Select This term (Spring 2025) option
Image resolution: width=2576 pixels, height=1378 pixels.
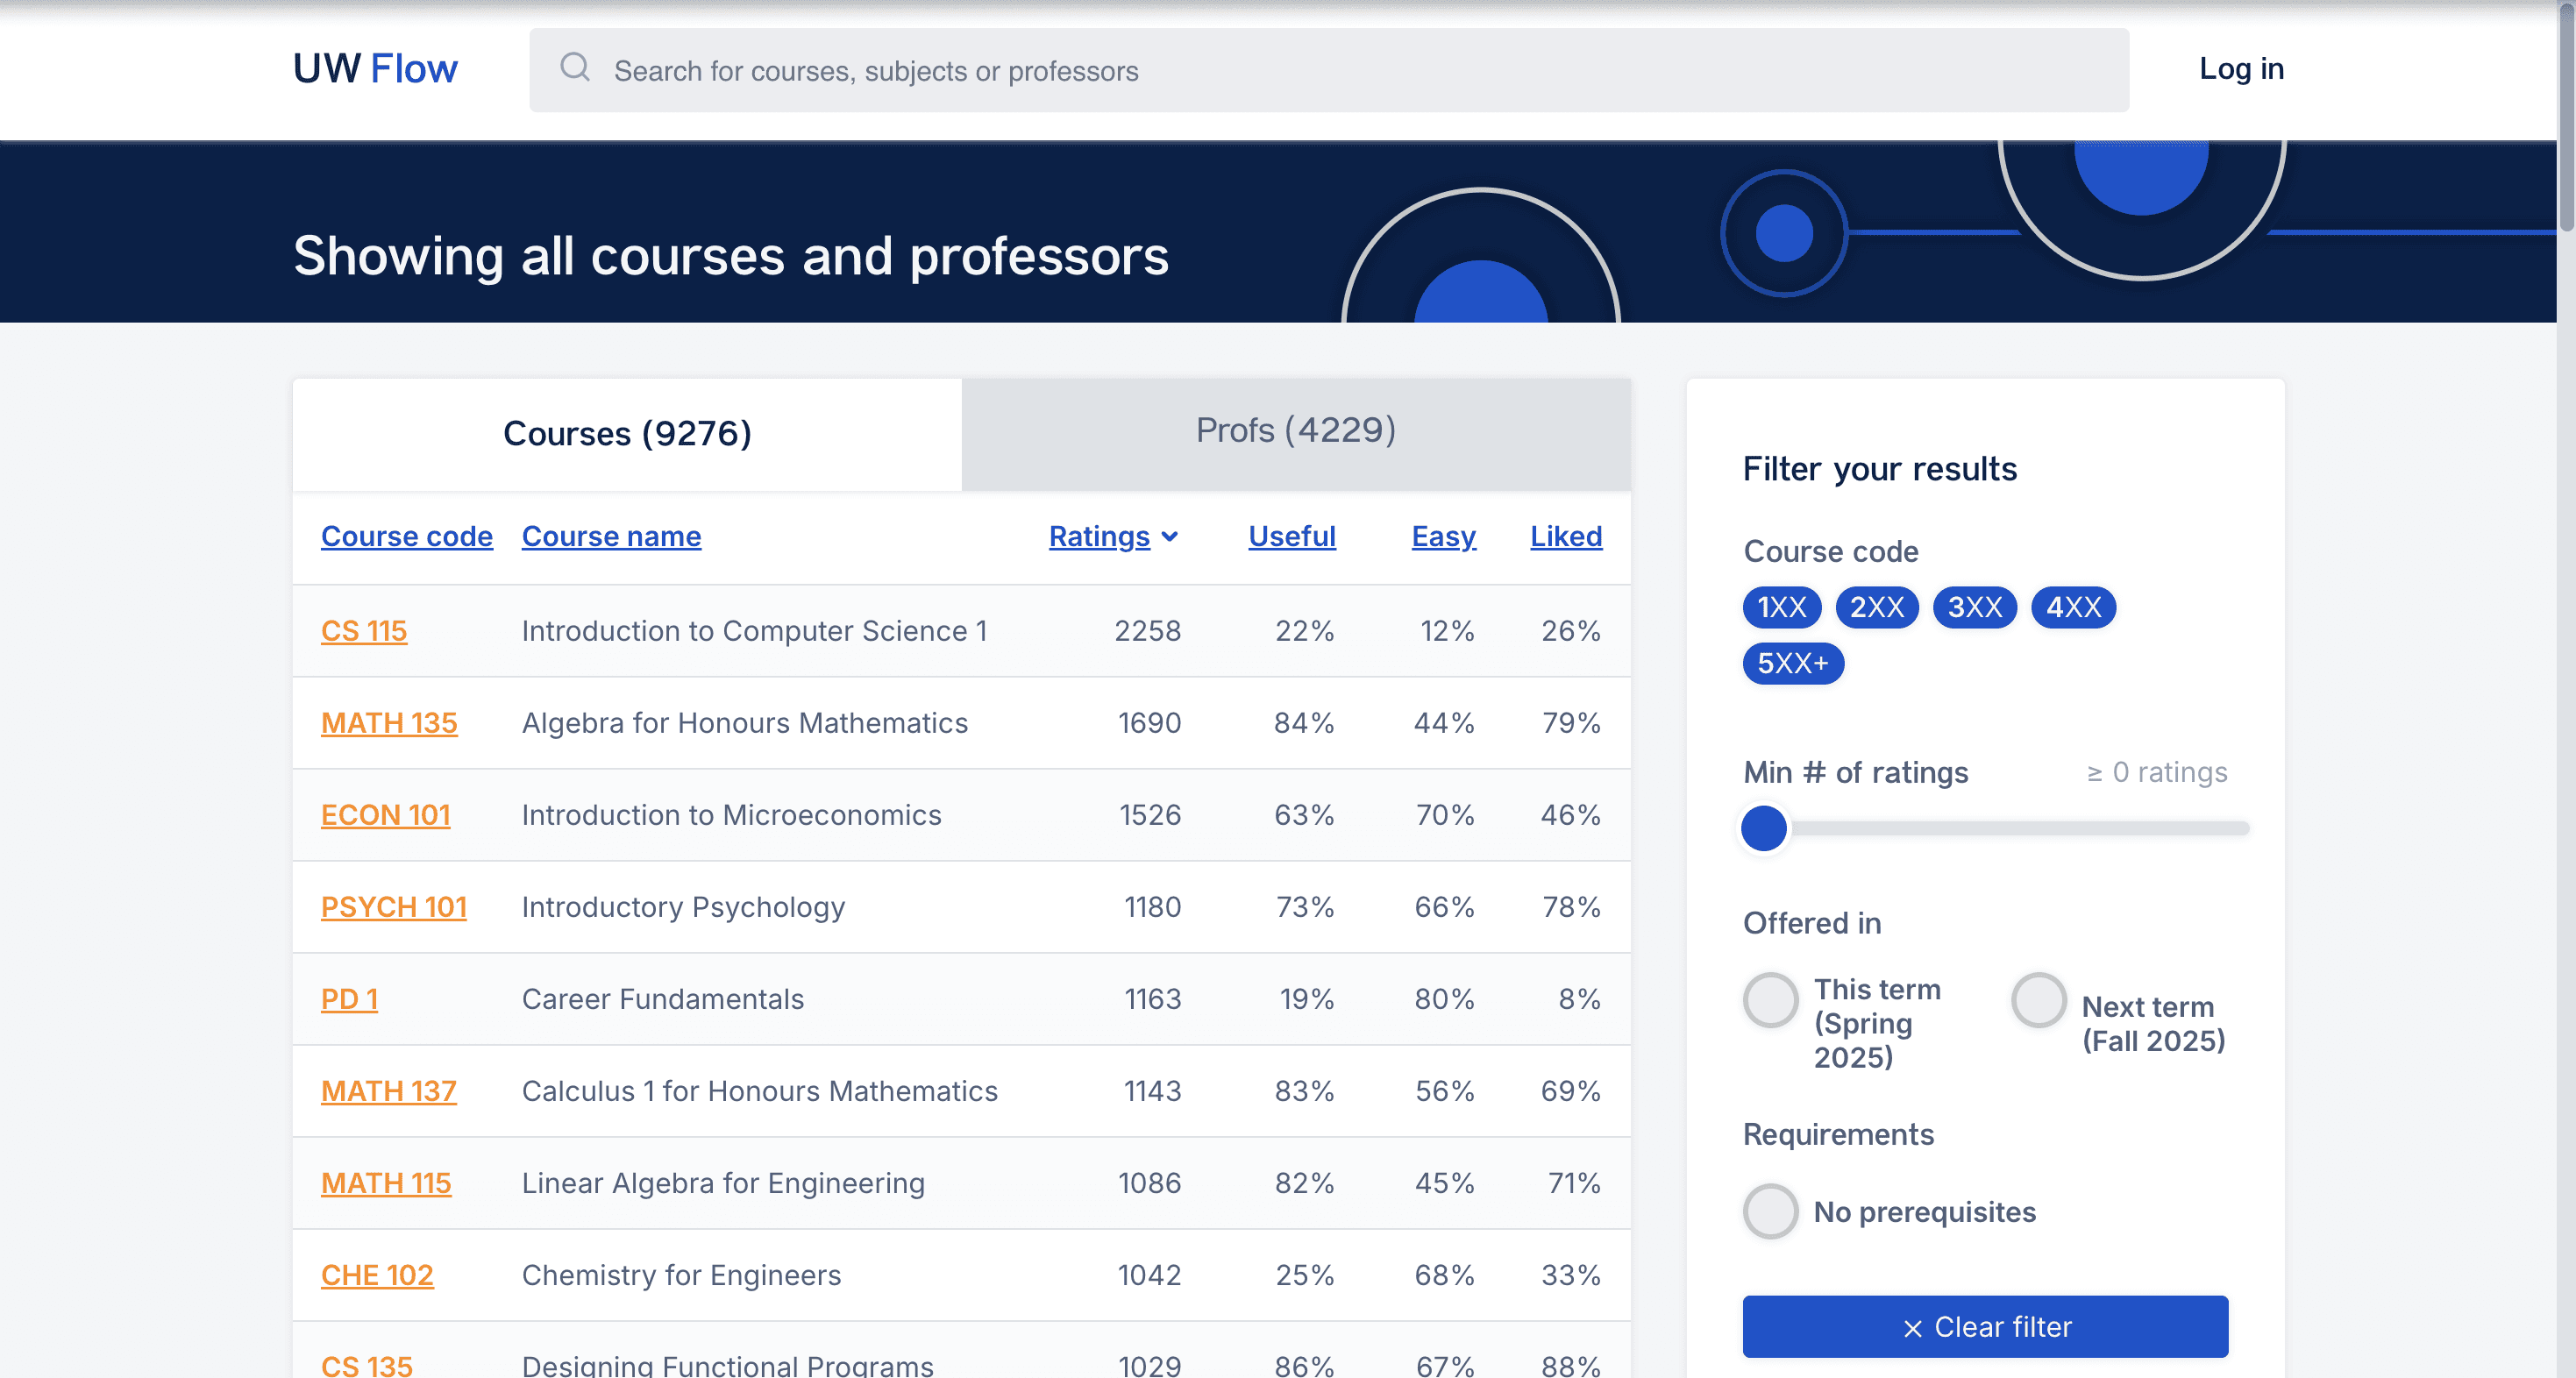[1770, 1000]
